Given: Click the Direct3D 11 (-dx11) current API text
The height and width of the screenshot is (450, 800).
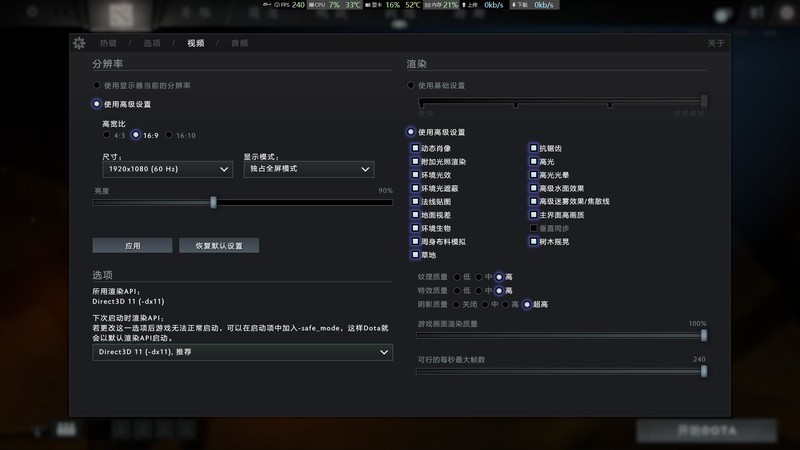Looking at the screenshot, I should (128, 302).
